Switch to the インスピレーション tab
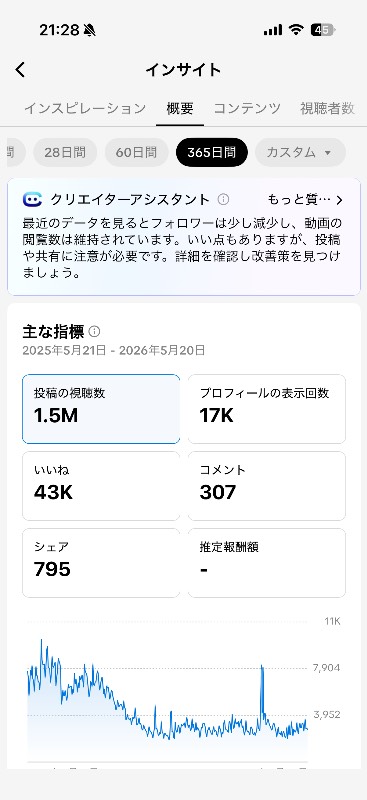This screenshot has height=800, width=367. coord(85,108)
